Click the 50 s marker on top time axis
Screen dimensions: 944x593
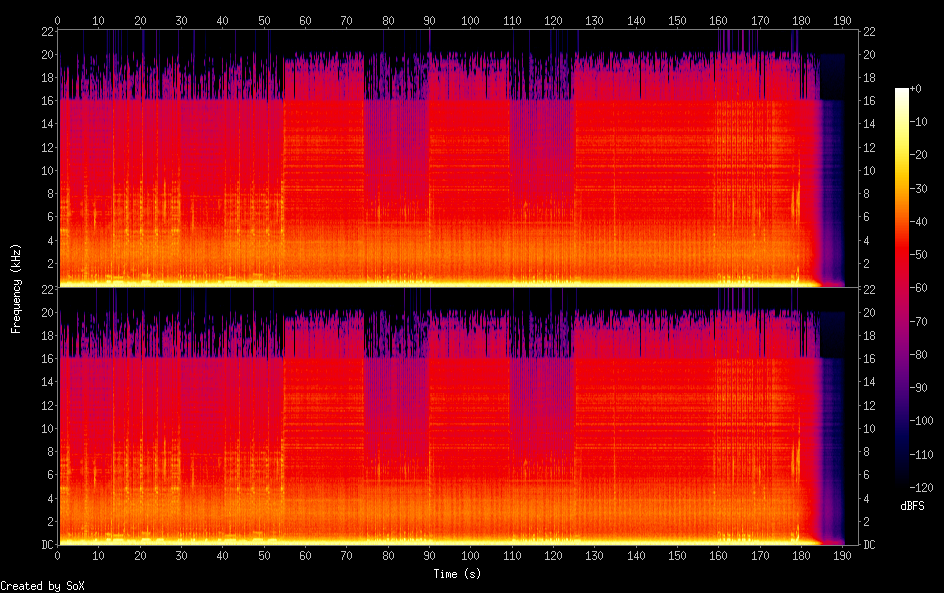pos(264,20)
